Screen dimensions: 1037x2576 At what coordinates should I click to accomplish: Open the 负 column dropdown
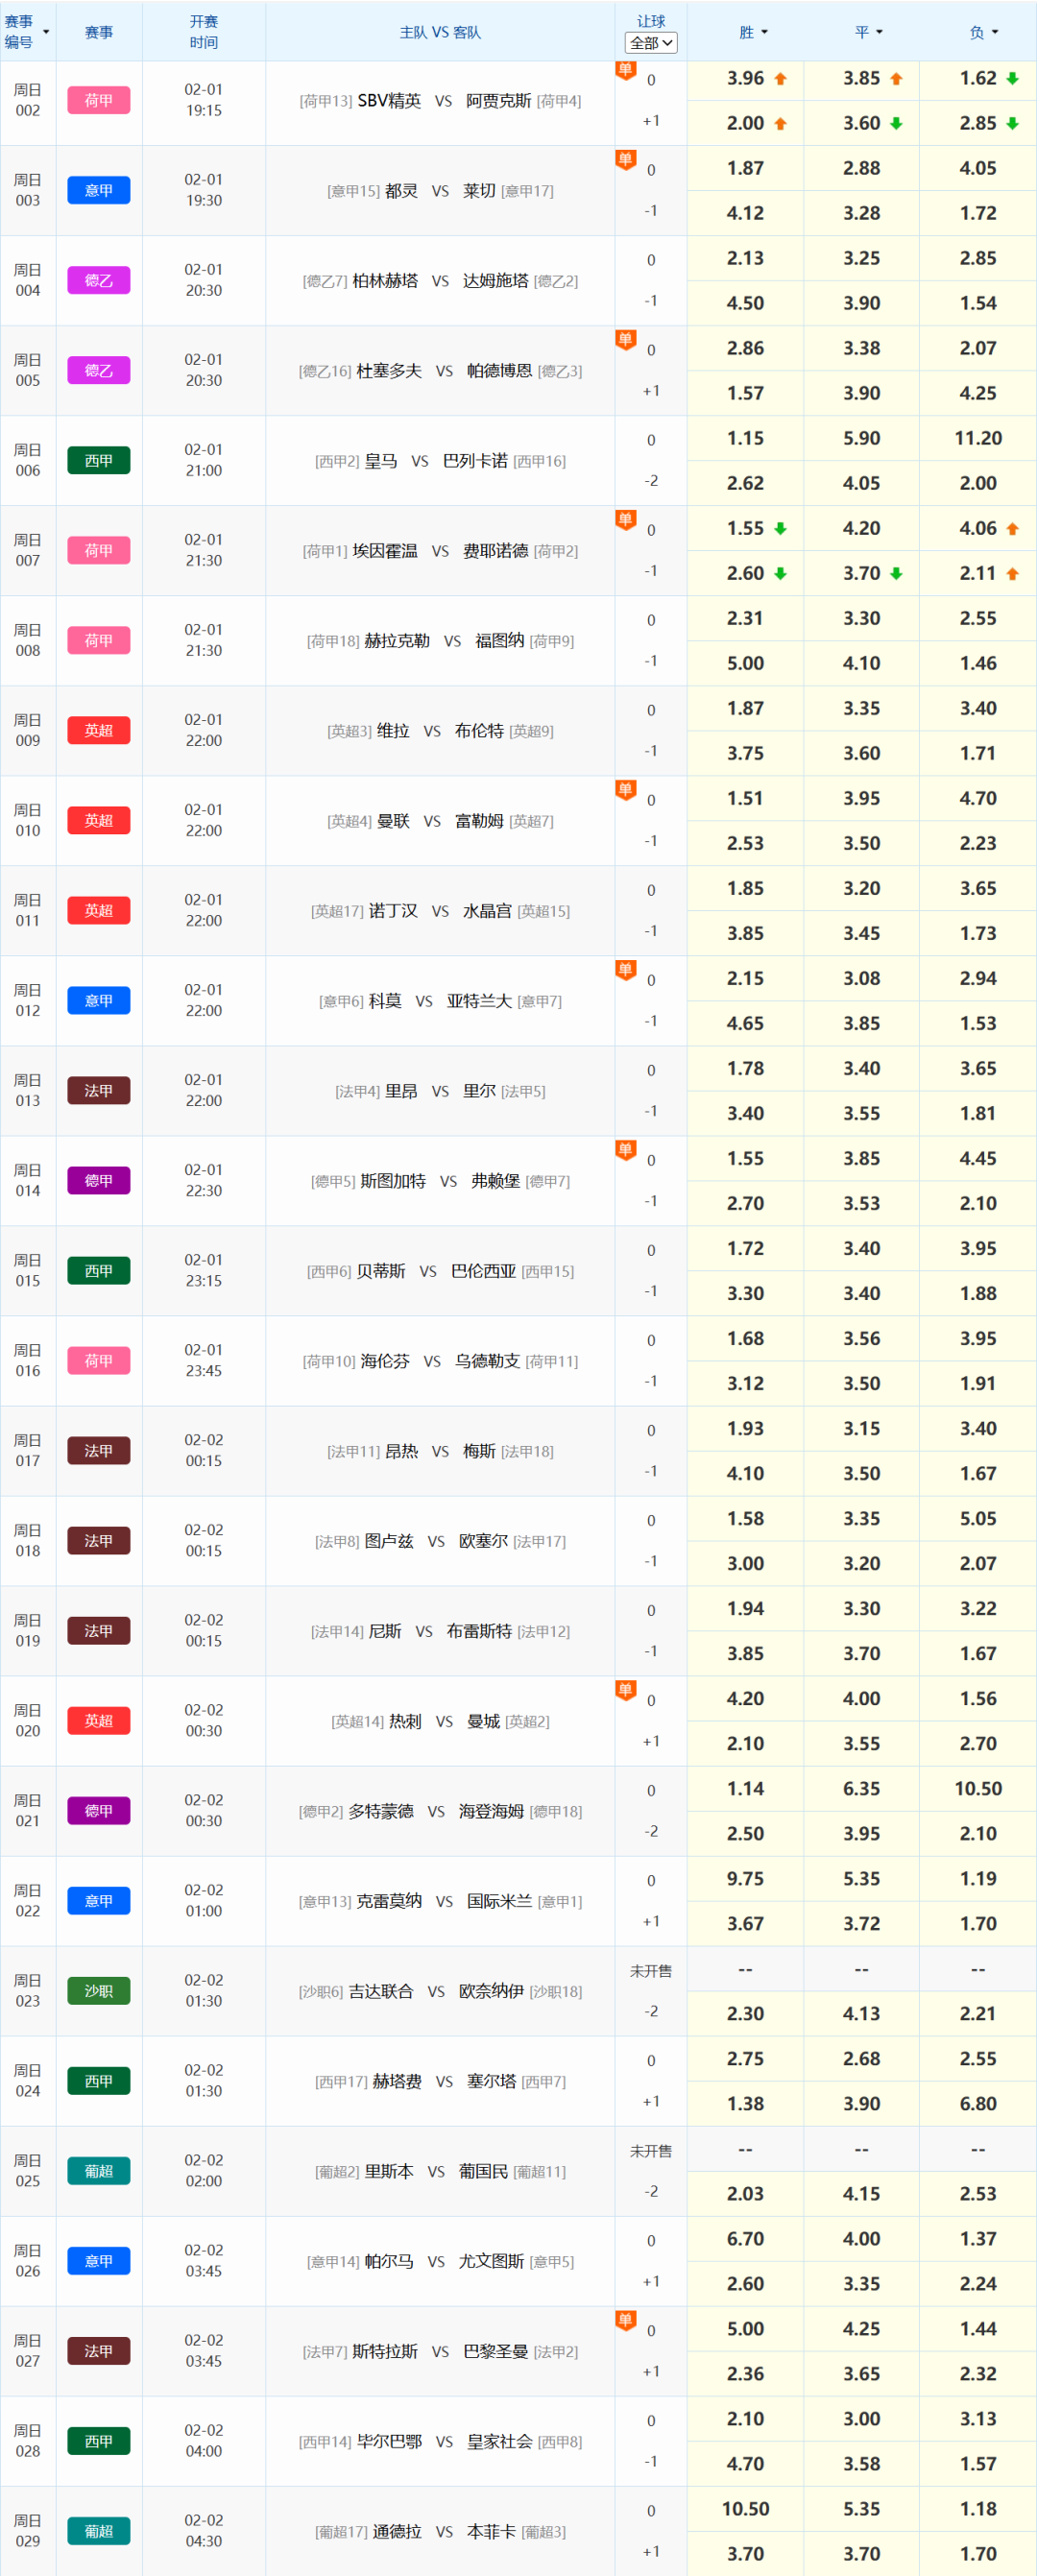(x=995, y=33)
